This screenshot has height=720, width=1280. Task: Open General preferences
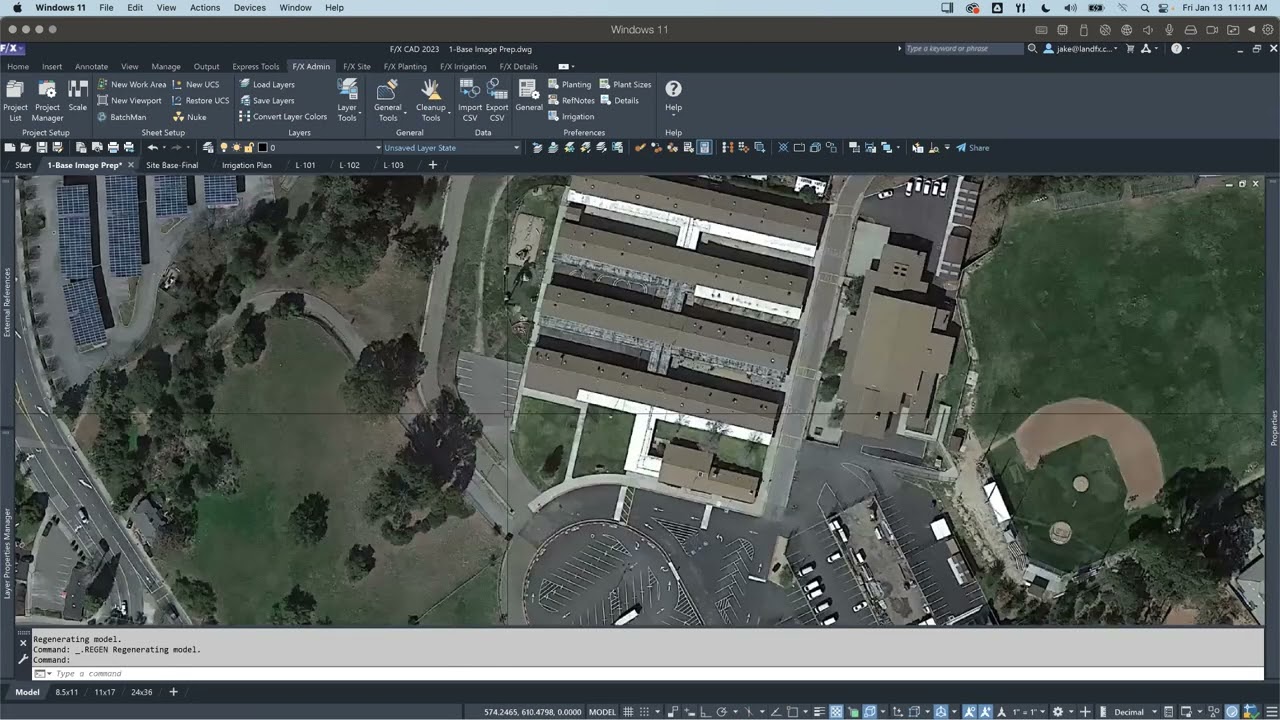[529, 96]
